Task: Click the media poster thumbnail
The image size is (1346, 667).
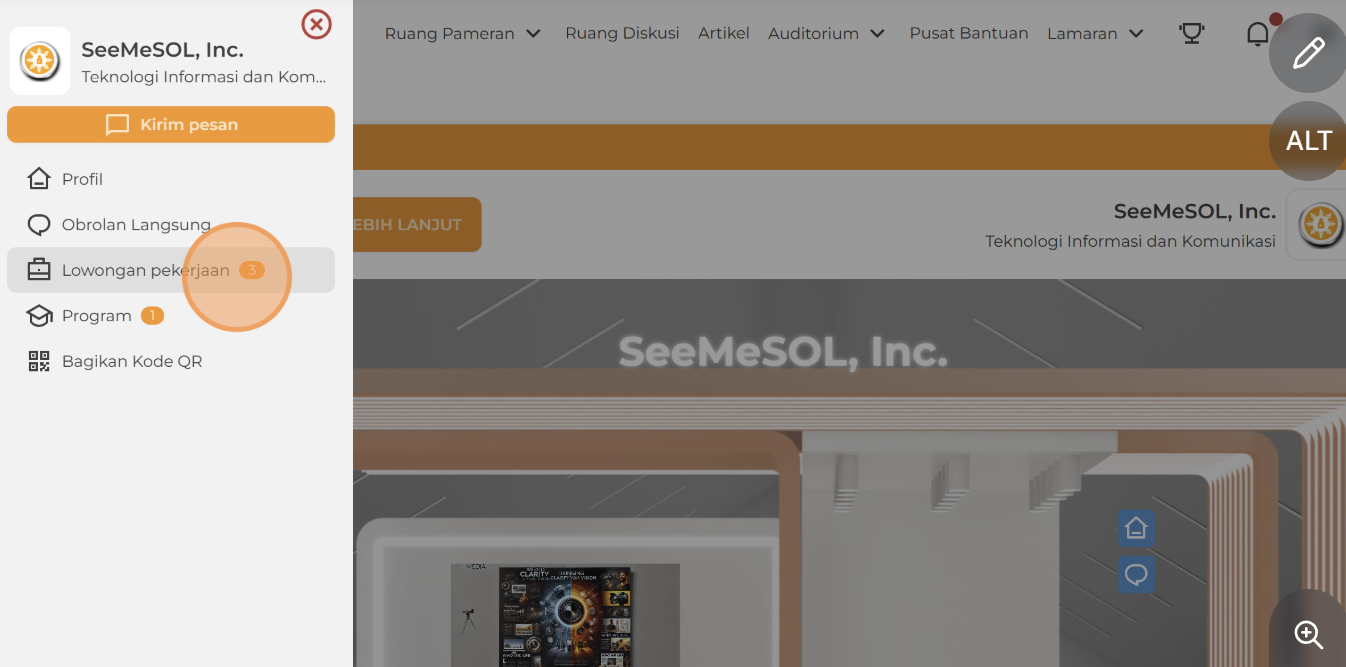Action: click(x=565, y=616)
